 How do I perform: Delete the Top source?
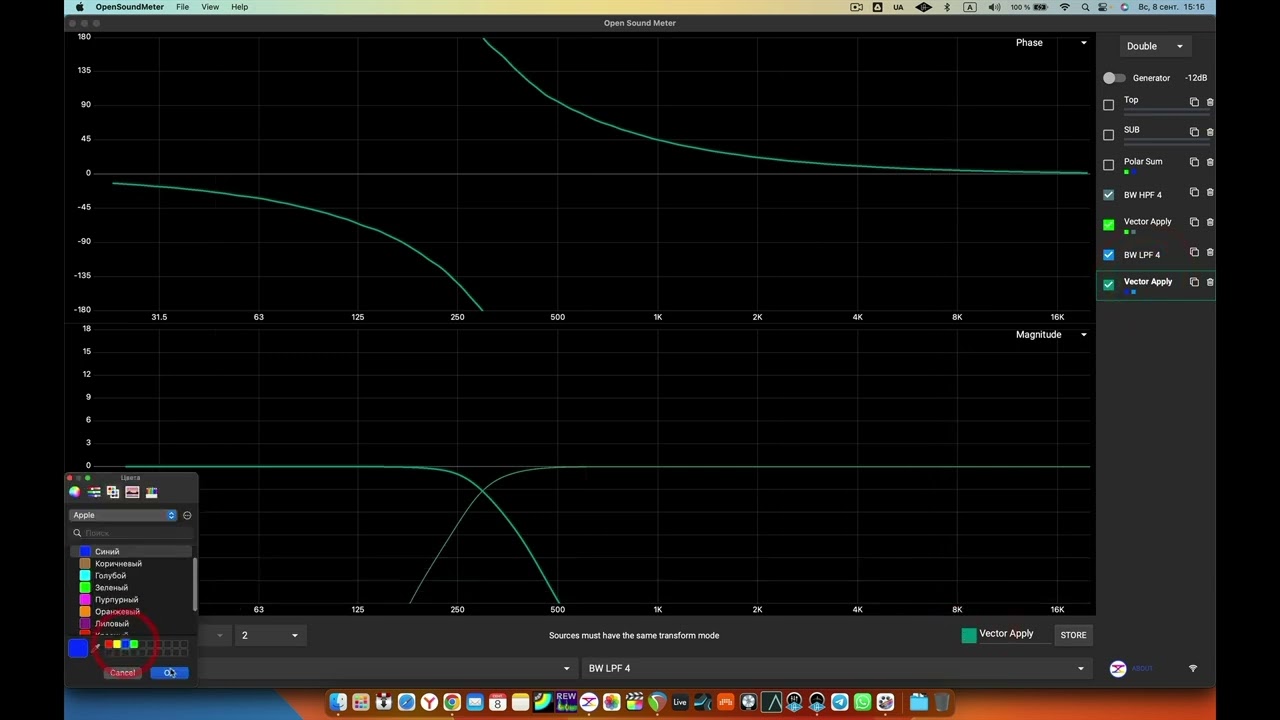(x=1210, y=102)
